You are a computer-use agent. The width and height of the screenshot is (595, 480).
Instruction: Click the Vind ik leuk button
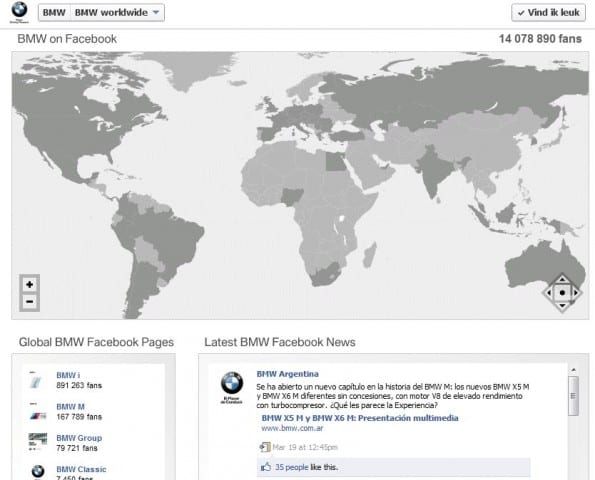pos(548,13)
